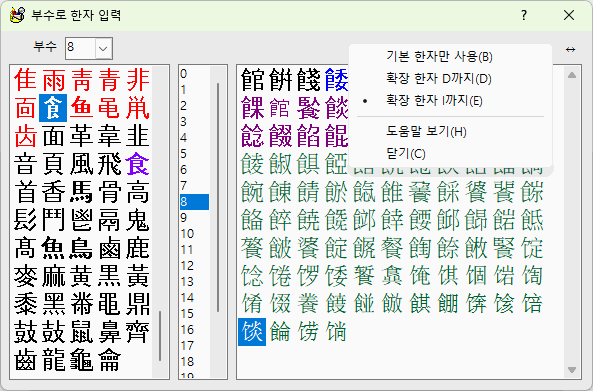Image resolution: width=593 pixels, height=391 pixels.
Task: Select the 風 wind radical
Action: click(x=81, y=164)
